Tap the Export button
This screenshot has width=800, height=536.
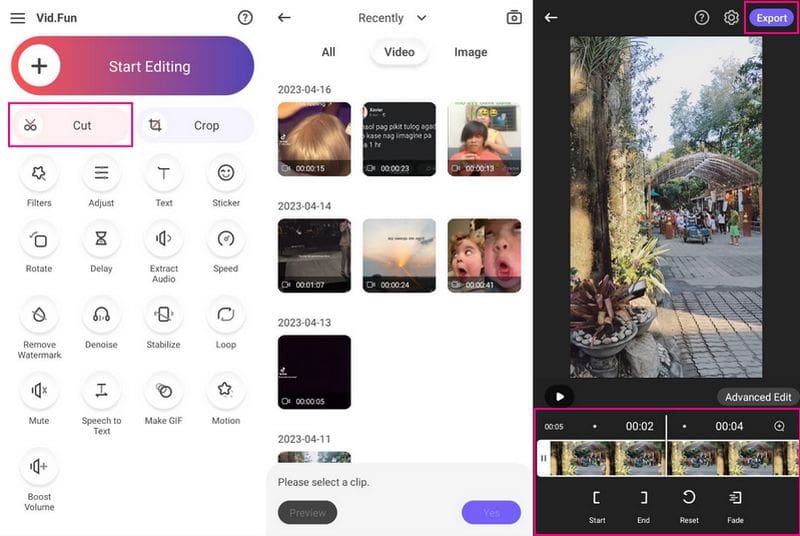pos(771,18)
